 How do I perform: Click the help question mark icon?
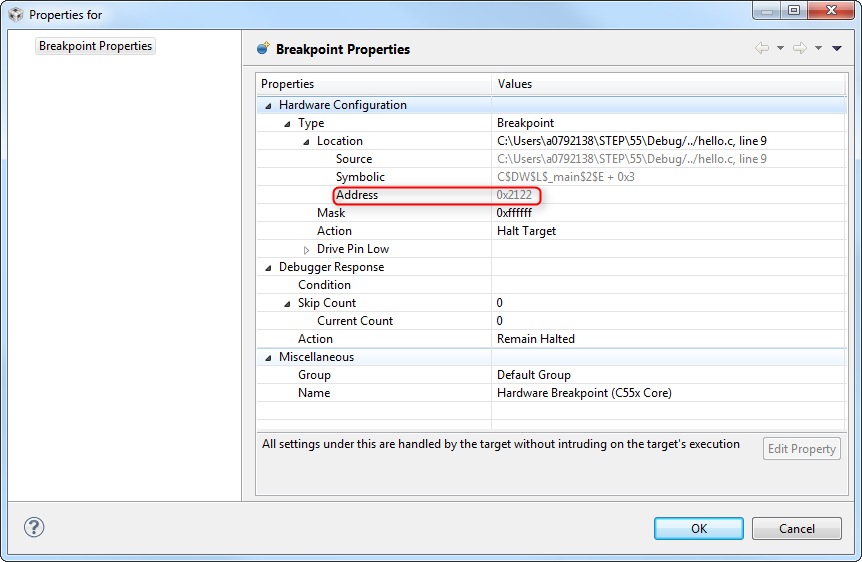pyautogui.click(x=34, y=527)
